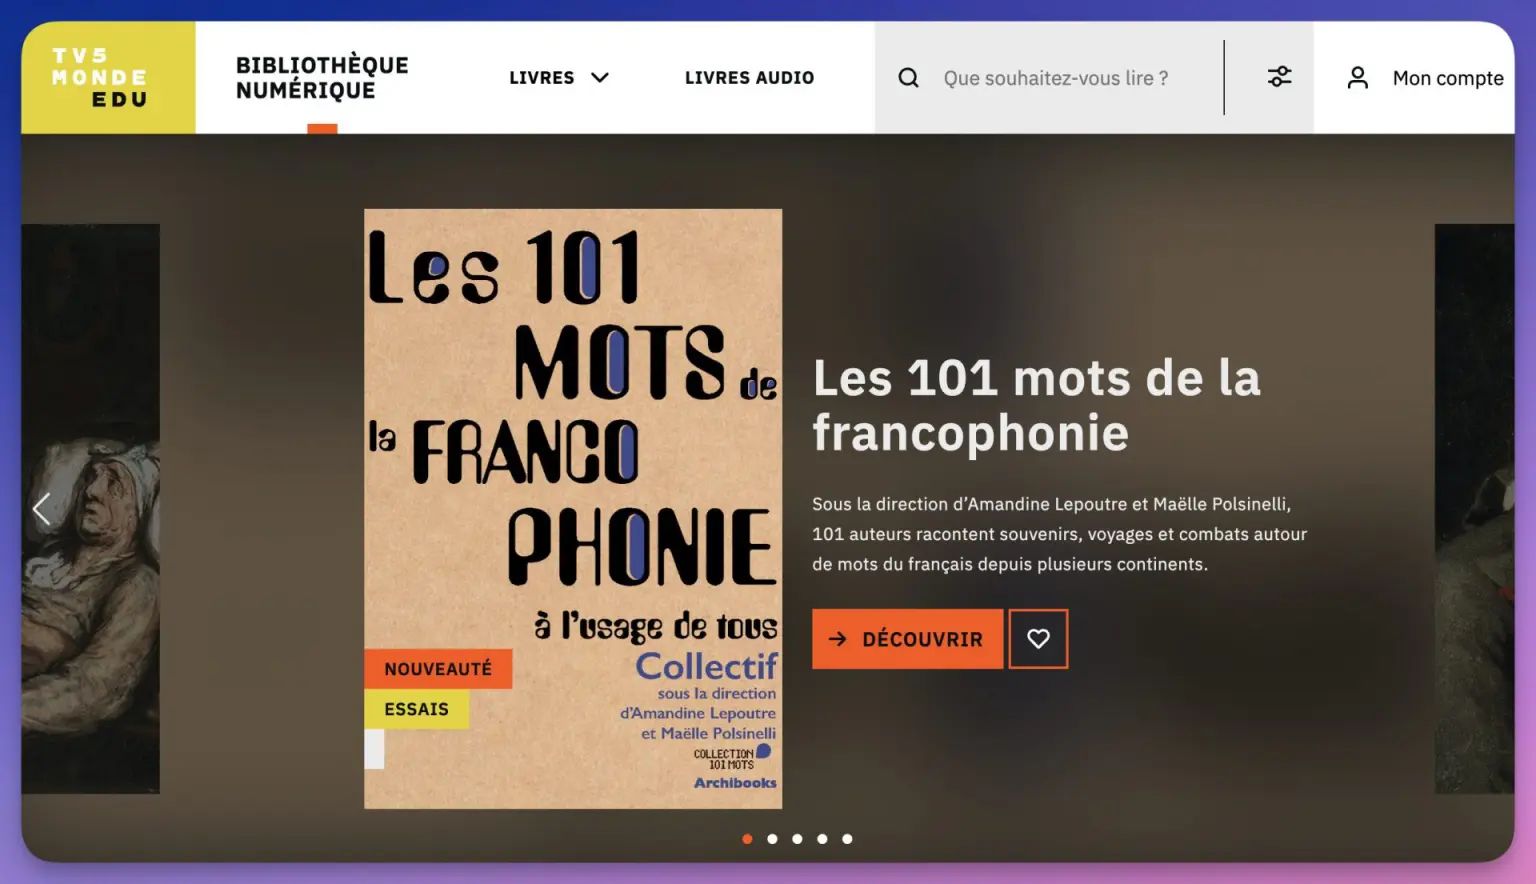Click the search field 'Que souhaitez-vous lire ?'
Image resolution: width=1536 pixels, height=884 pixels.
click(x=1075, y=78)
